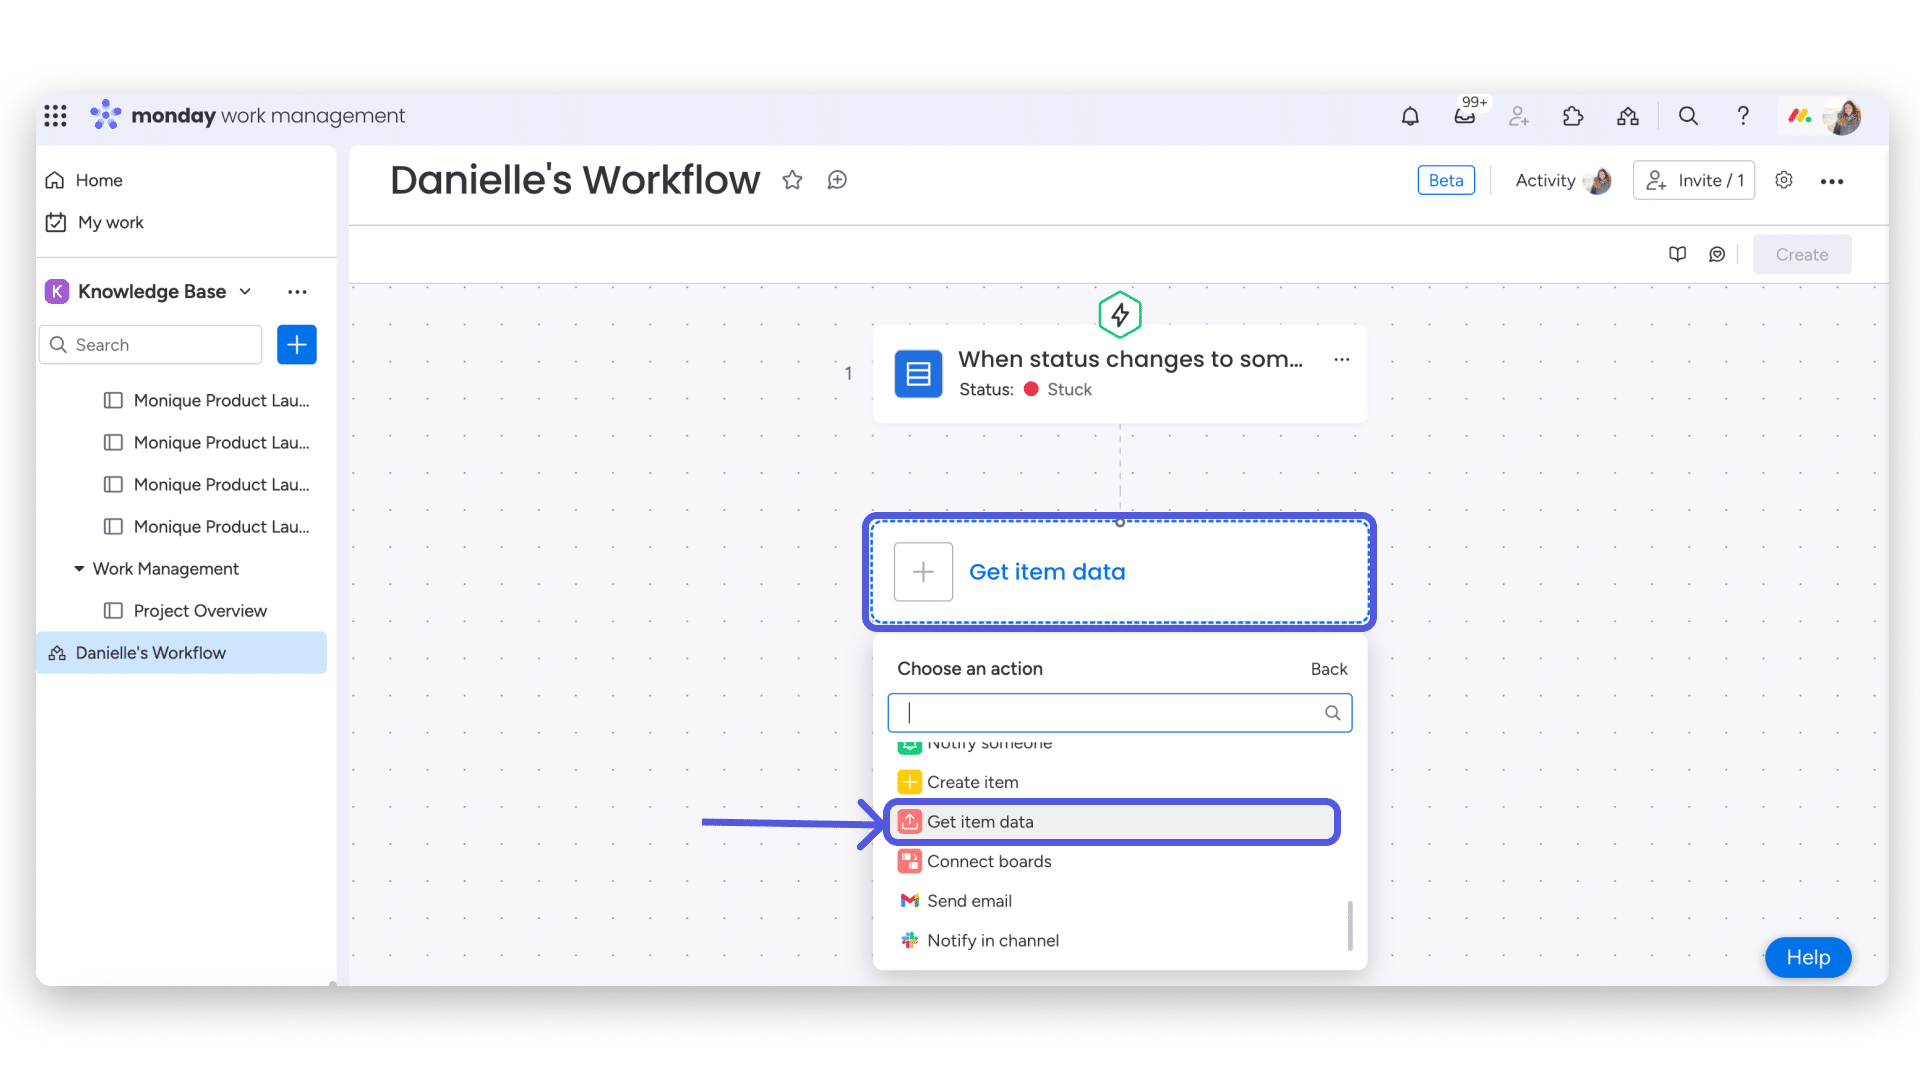Viewport: 1920px width, 1080px height.
Task: Choose the Send email action
Action: pos(1113,901)
